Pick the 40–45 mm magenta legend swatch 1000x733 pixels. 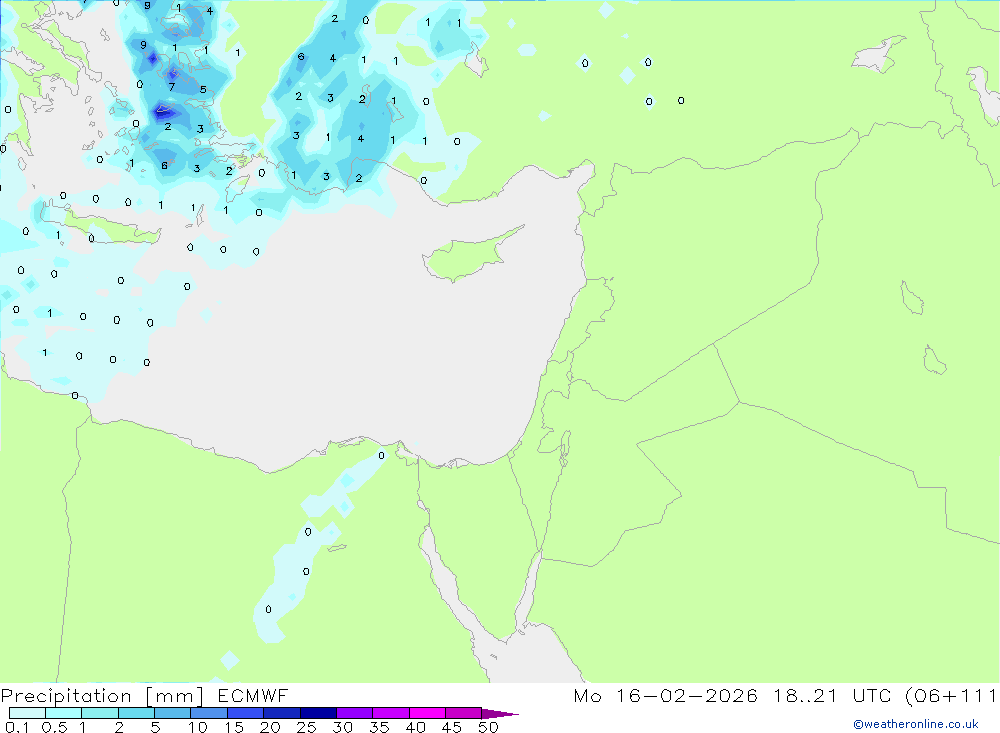(x=427, y=713)
